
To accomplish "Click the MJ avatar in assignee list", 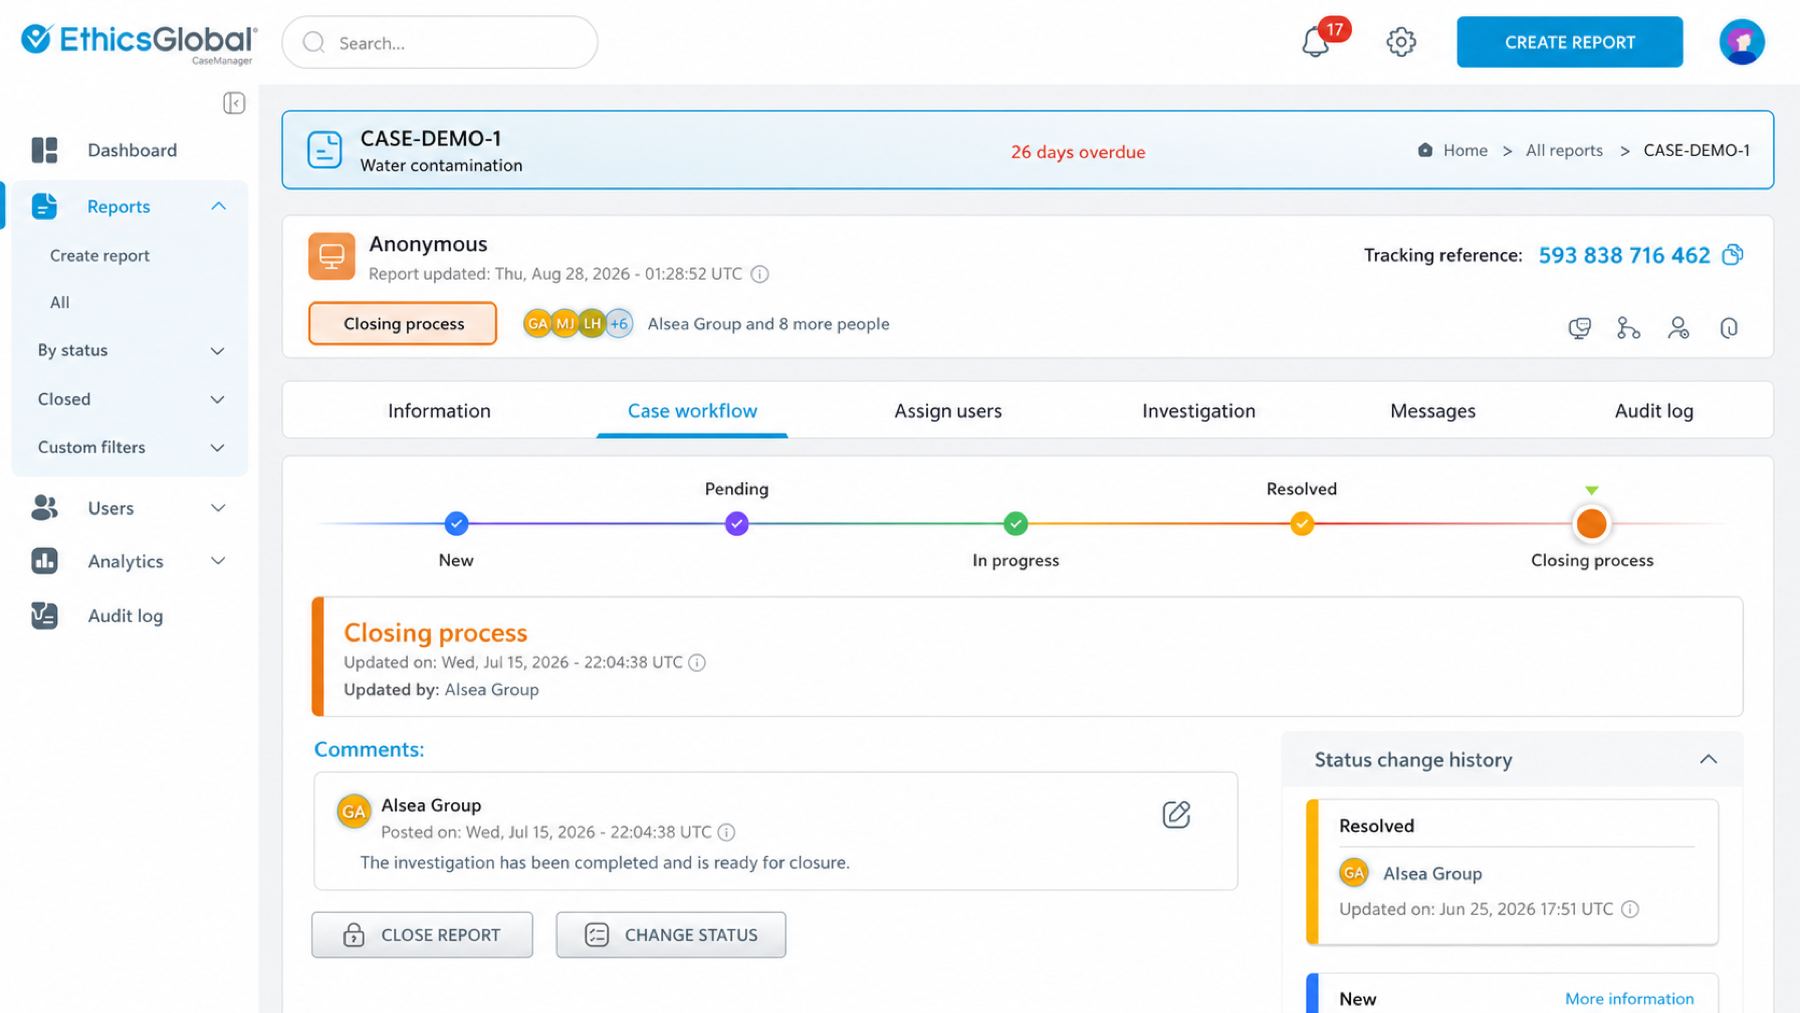I will point(565,324).
